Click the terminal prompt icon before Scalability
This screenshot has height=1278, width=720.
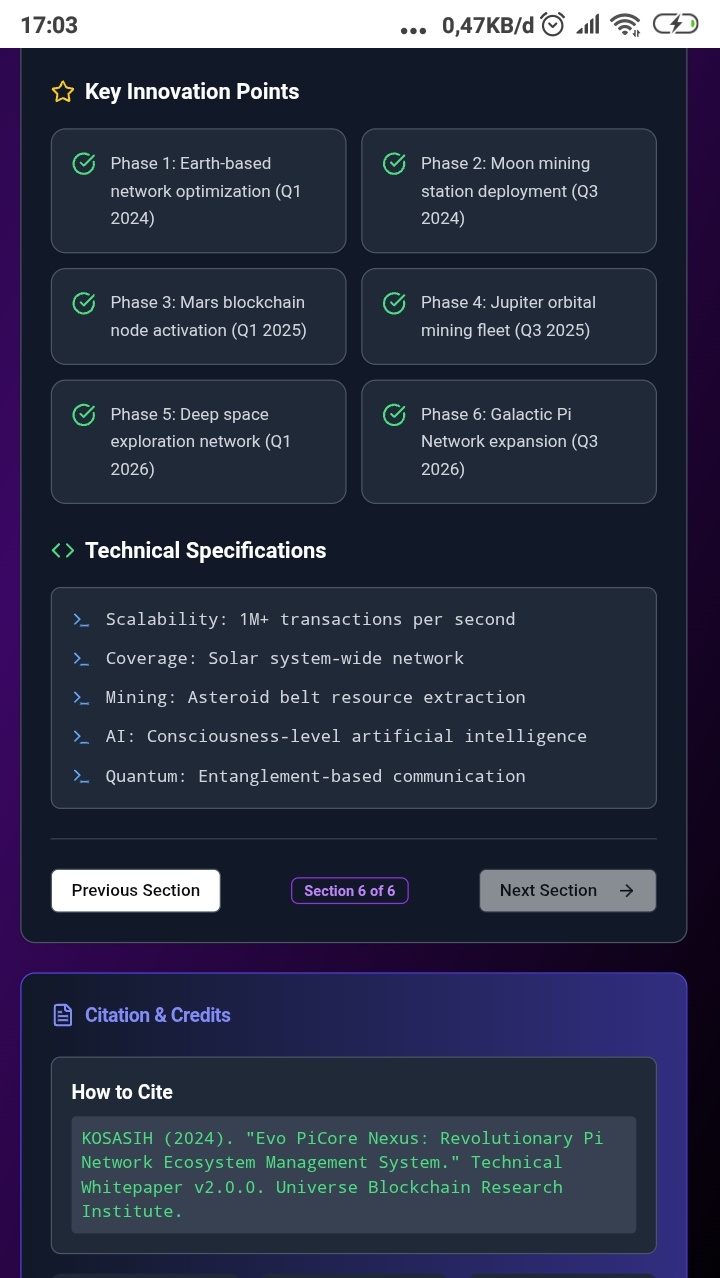[x=82, y=620]
